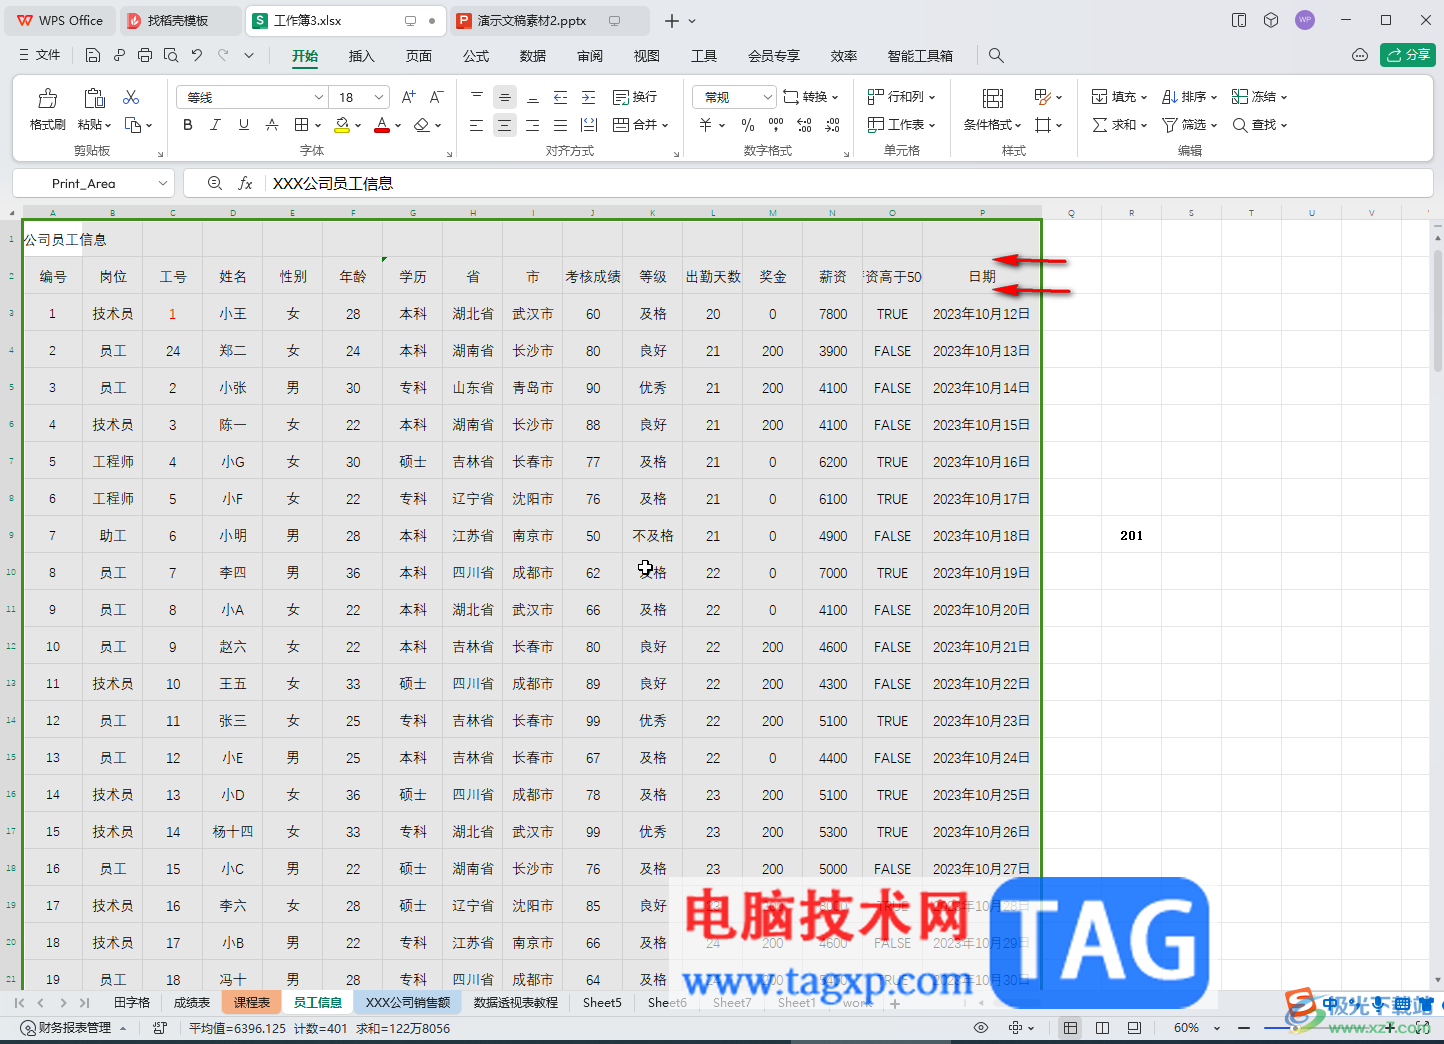
Task: Click the 查找 (Find) button
Action: pos(1260,125)
